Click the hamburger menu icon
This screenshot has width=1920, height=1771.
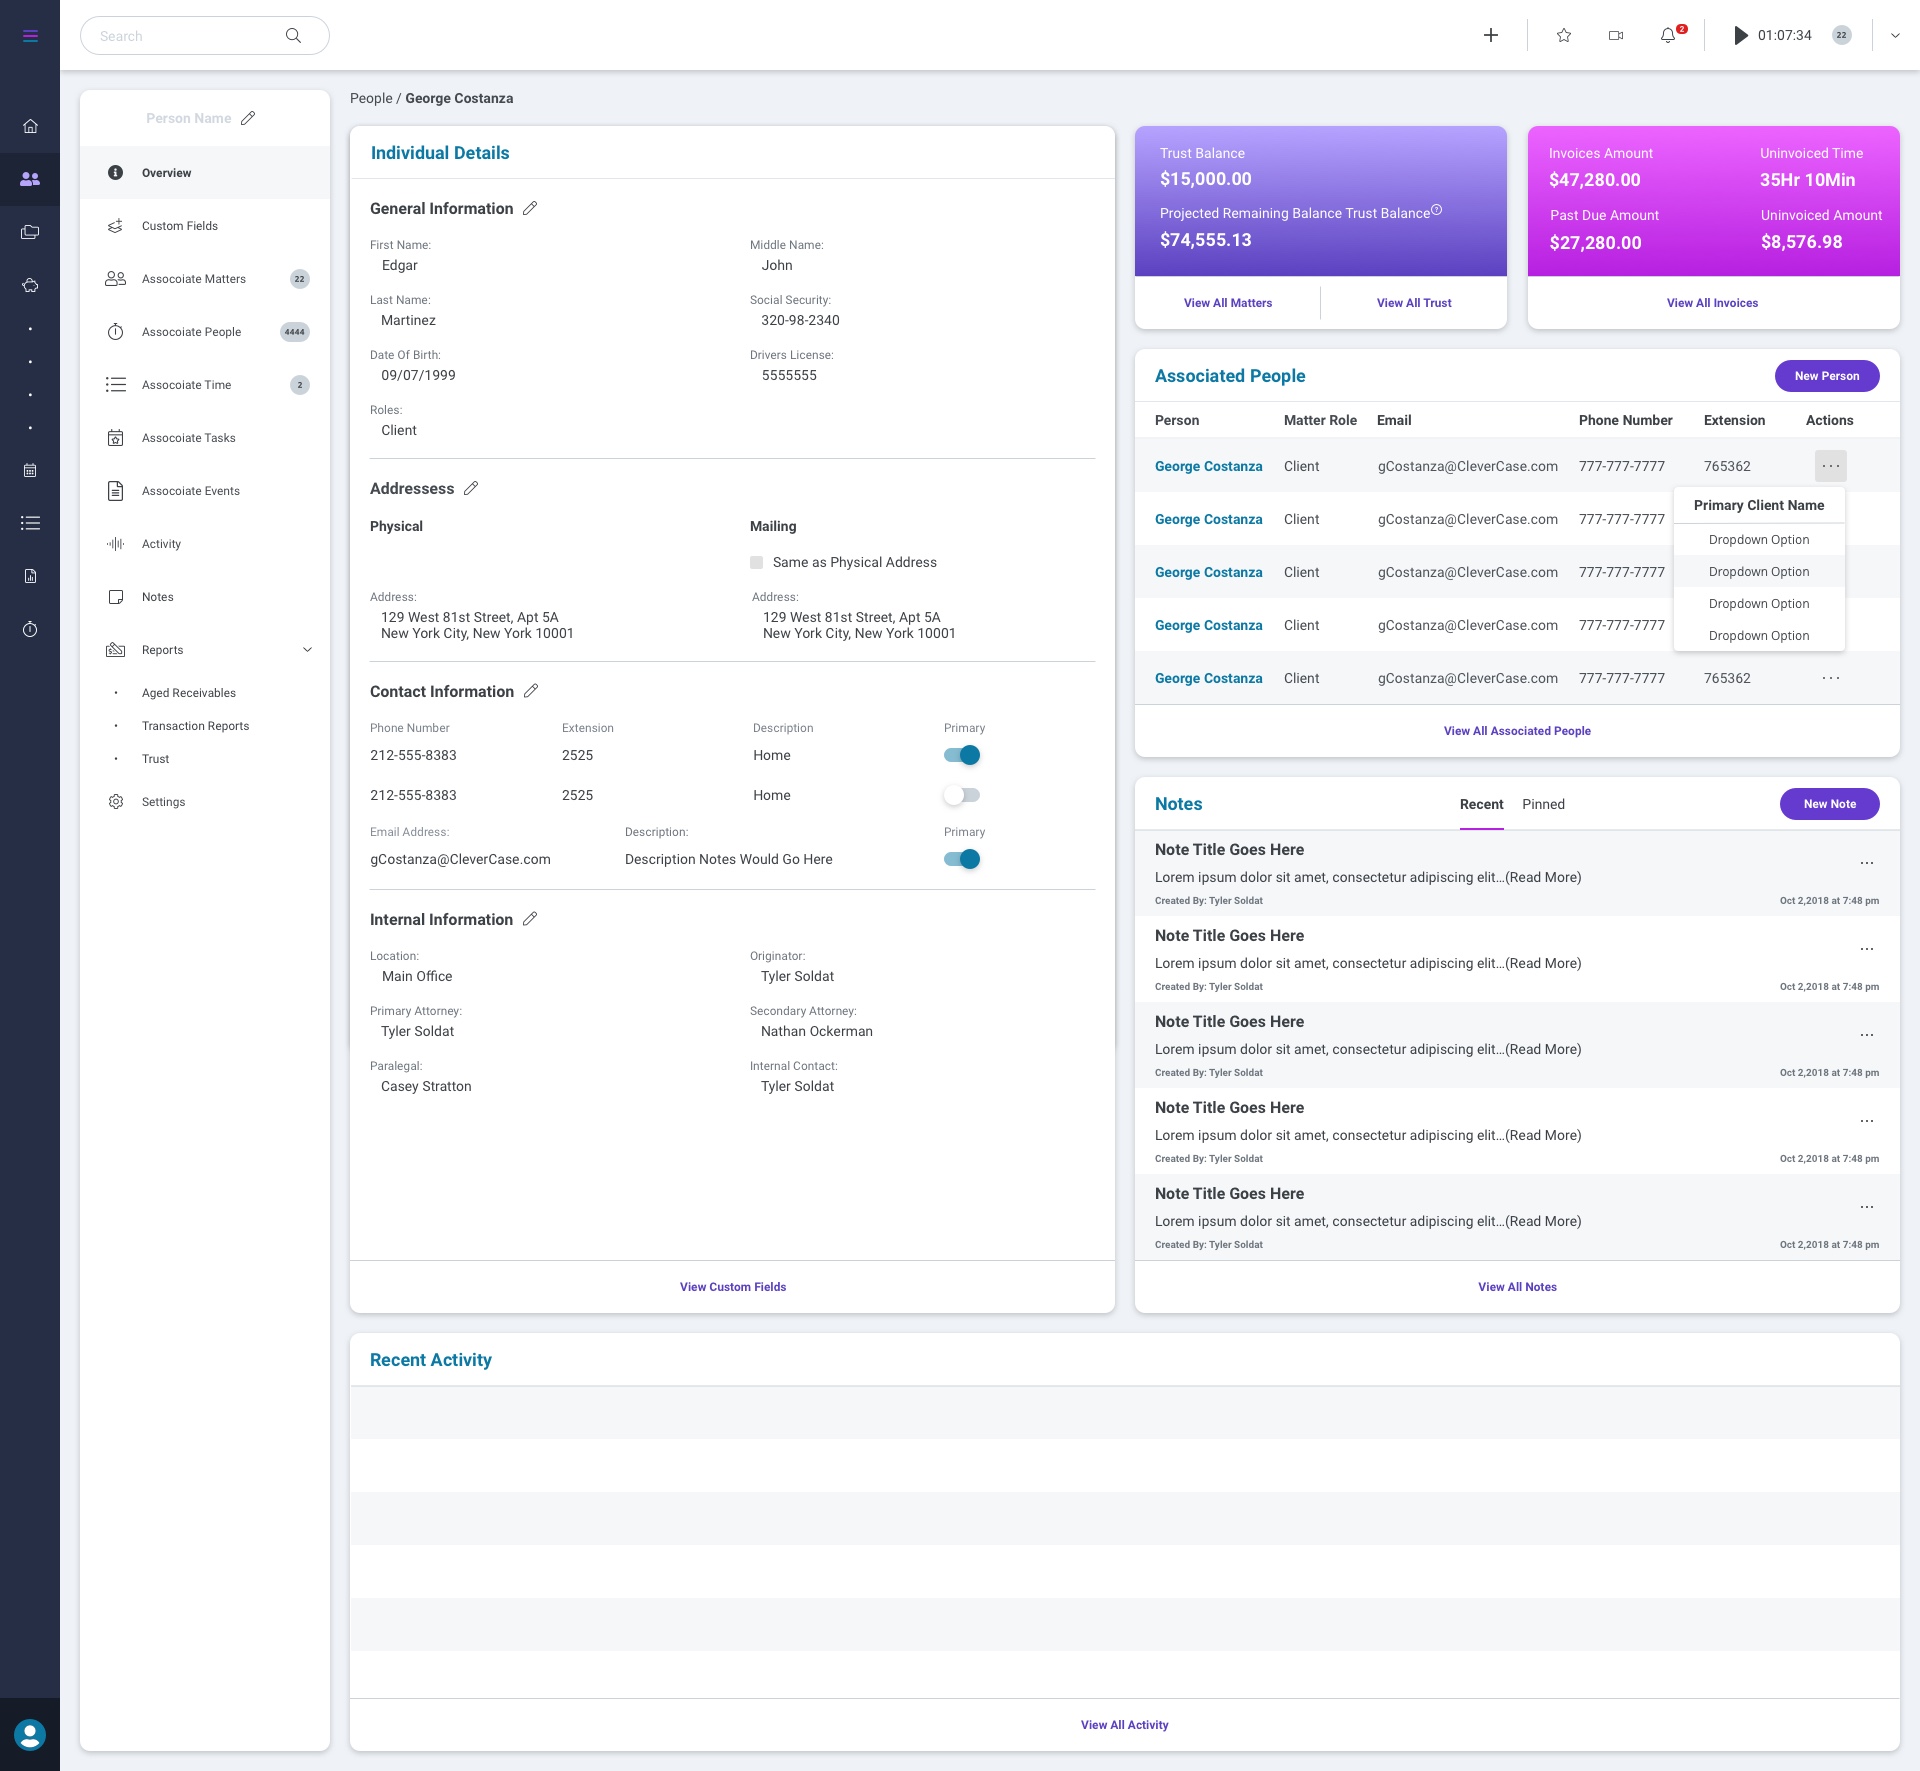click(30, 36)
